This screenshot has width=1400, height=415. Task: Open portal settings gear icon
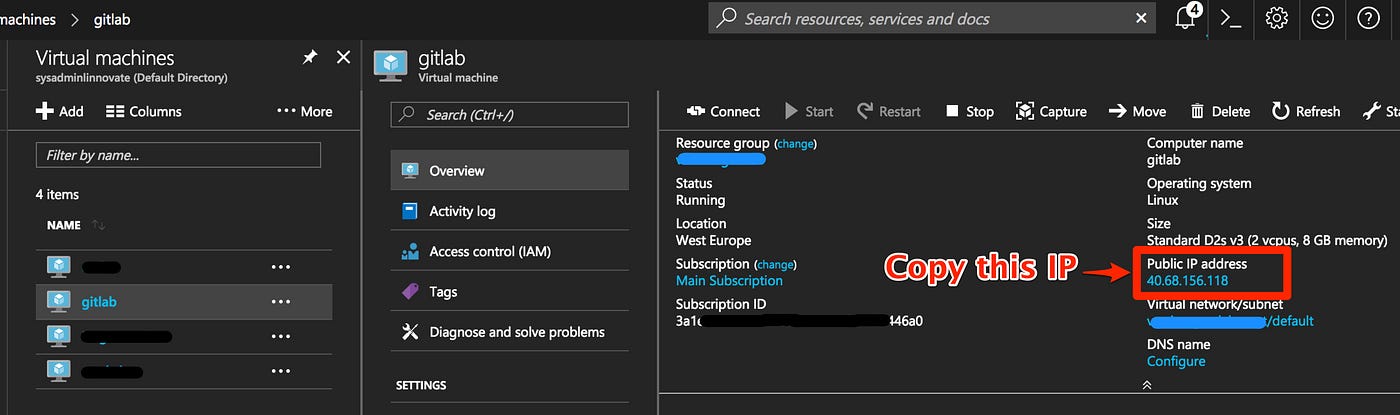pos(1276,18)
